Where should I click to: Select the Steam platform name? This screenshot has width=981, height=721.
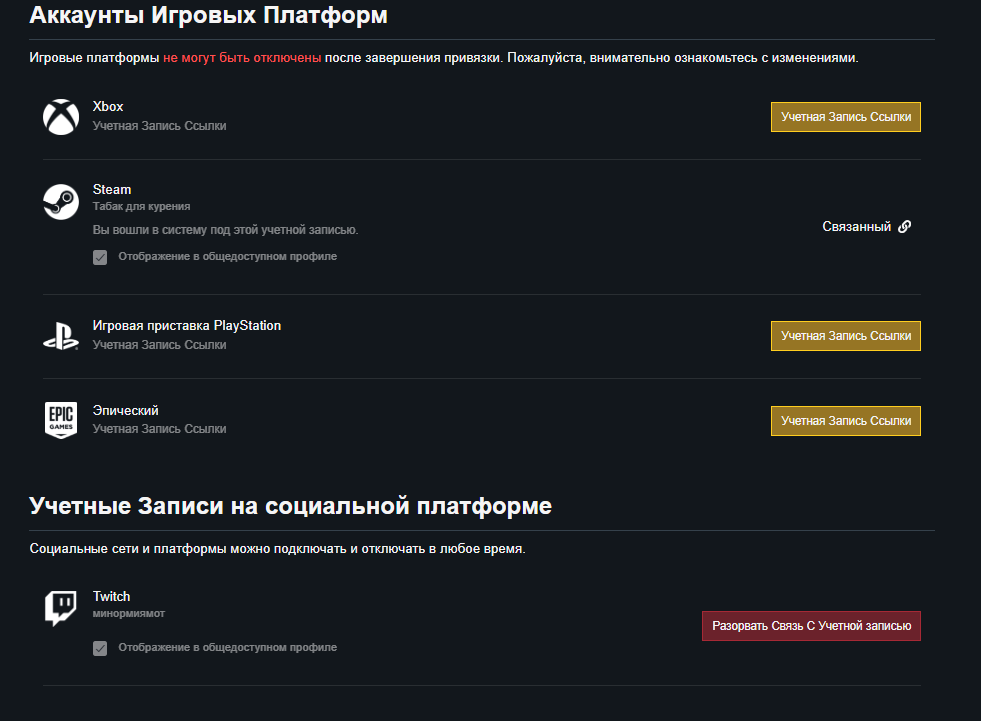(112, 190)
